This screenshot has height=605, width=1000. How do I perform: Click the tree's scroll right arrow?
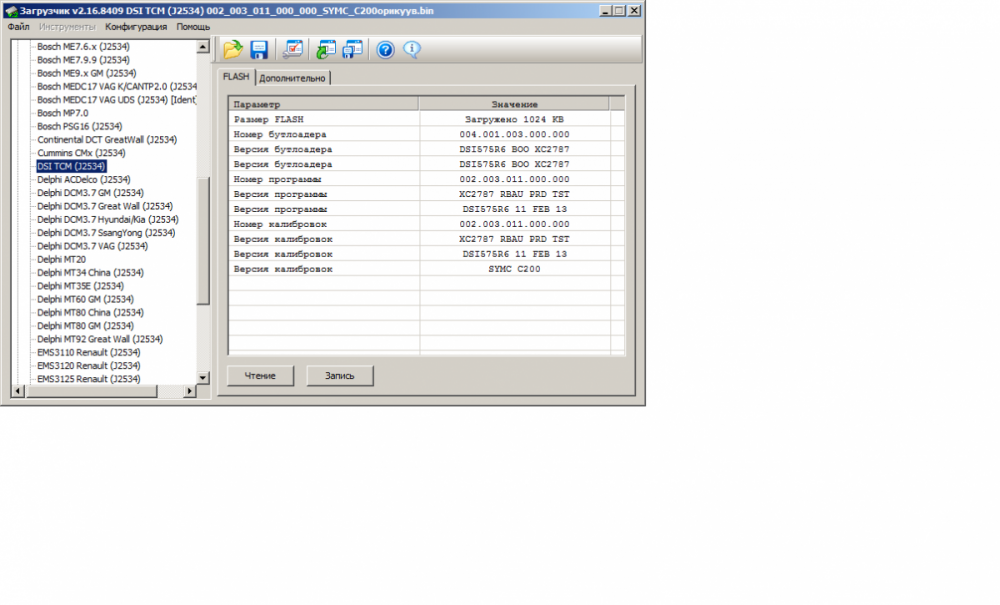pos(189,391)
